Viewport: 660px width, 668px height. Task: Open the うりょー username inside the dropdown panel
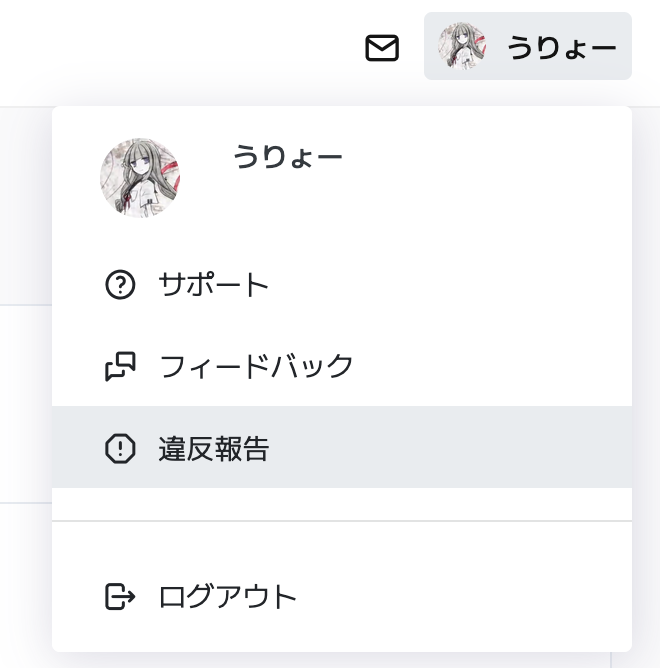[288, 158]
